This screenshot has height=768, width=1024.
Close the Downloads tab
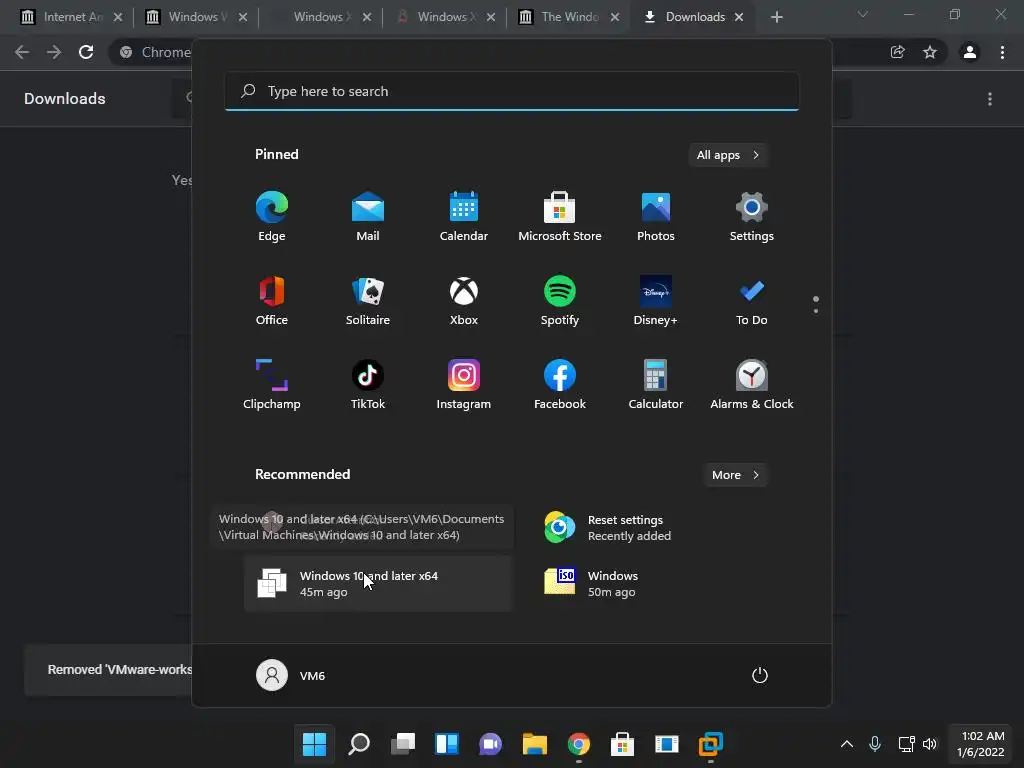click(x=739, y=17)
